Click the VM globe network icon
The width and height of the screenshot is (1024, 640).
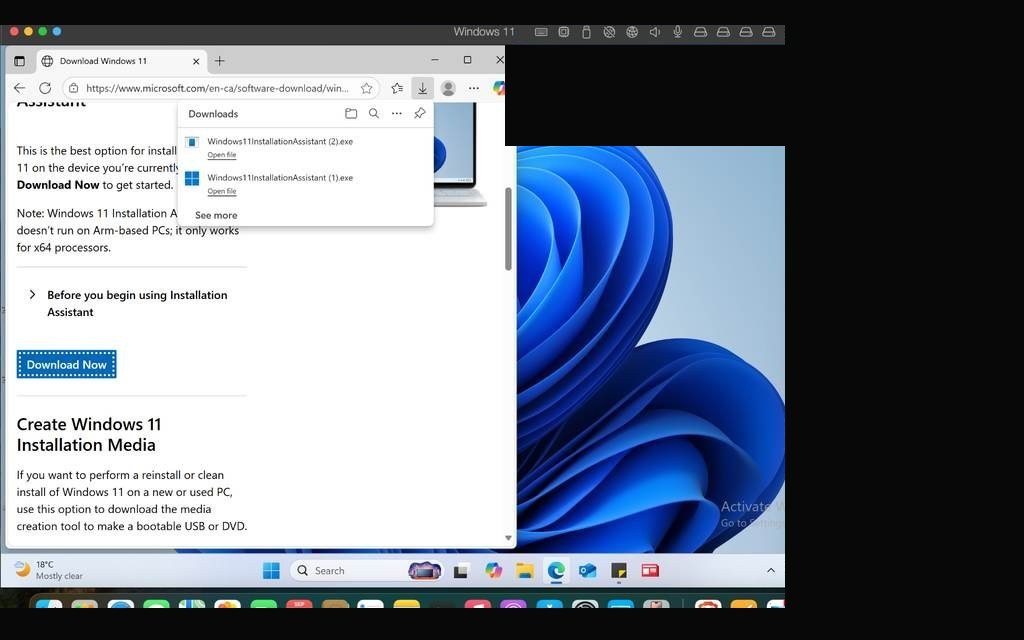(632, 32)
